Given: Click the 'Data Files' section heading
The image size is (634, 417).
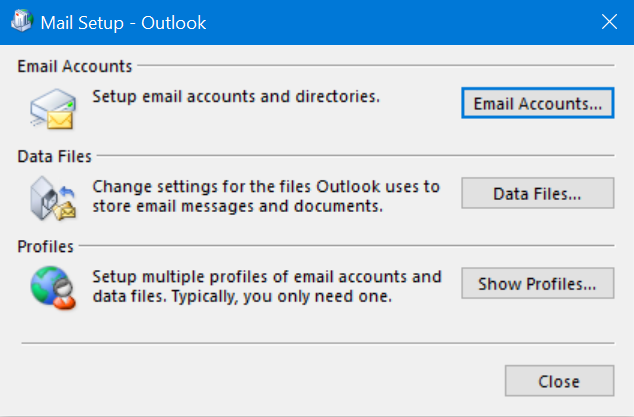Looking at the screenshot, I should tap(55, 157).
